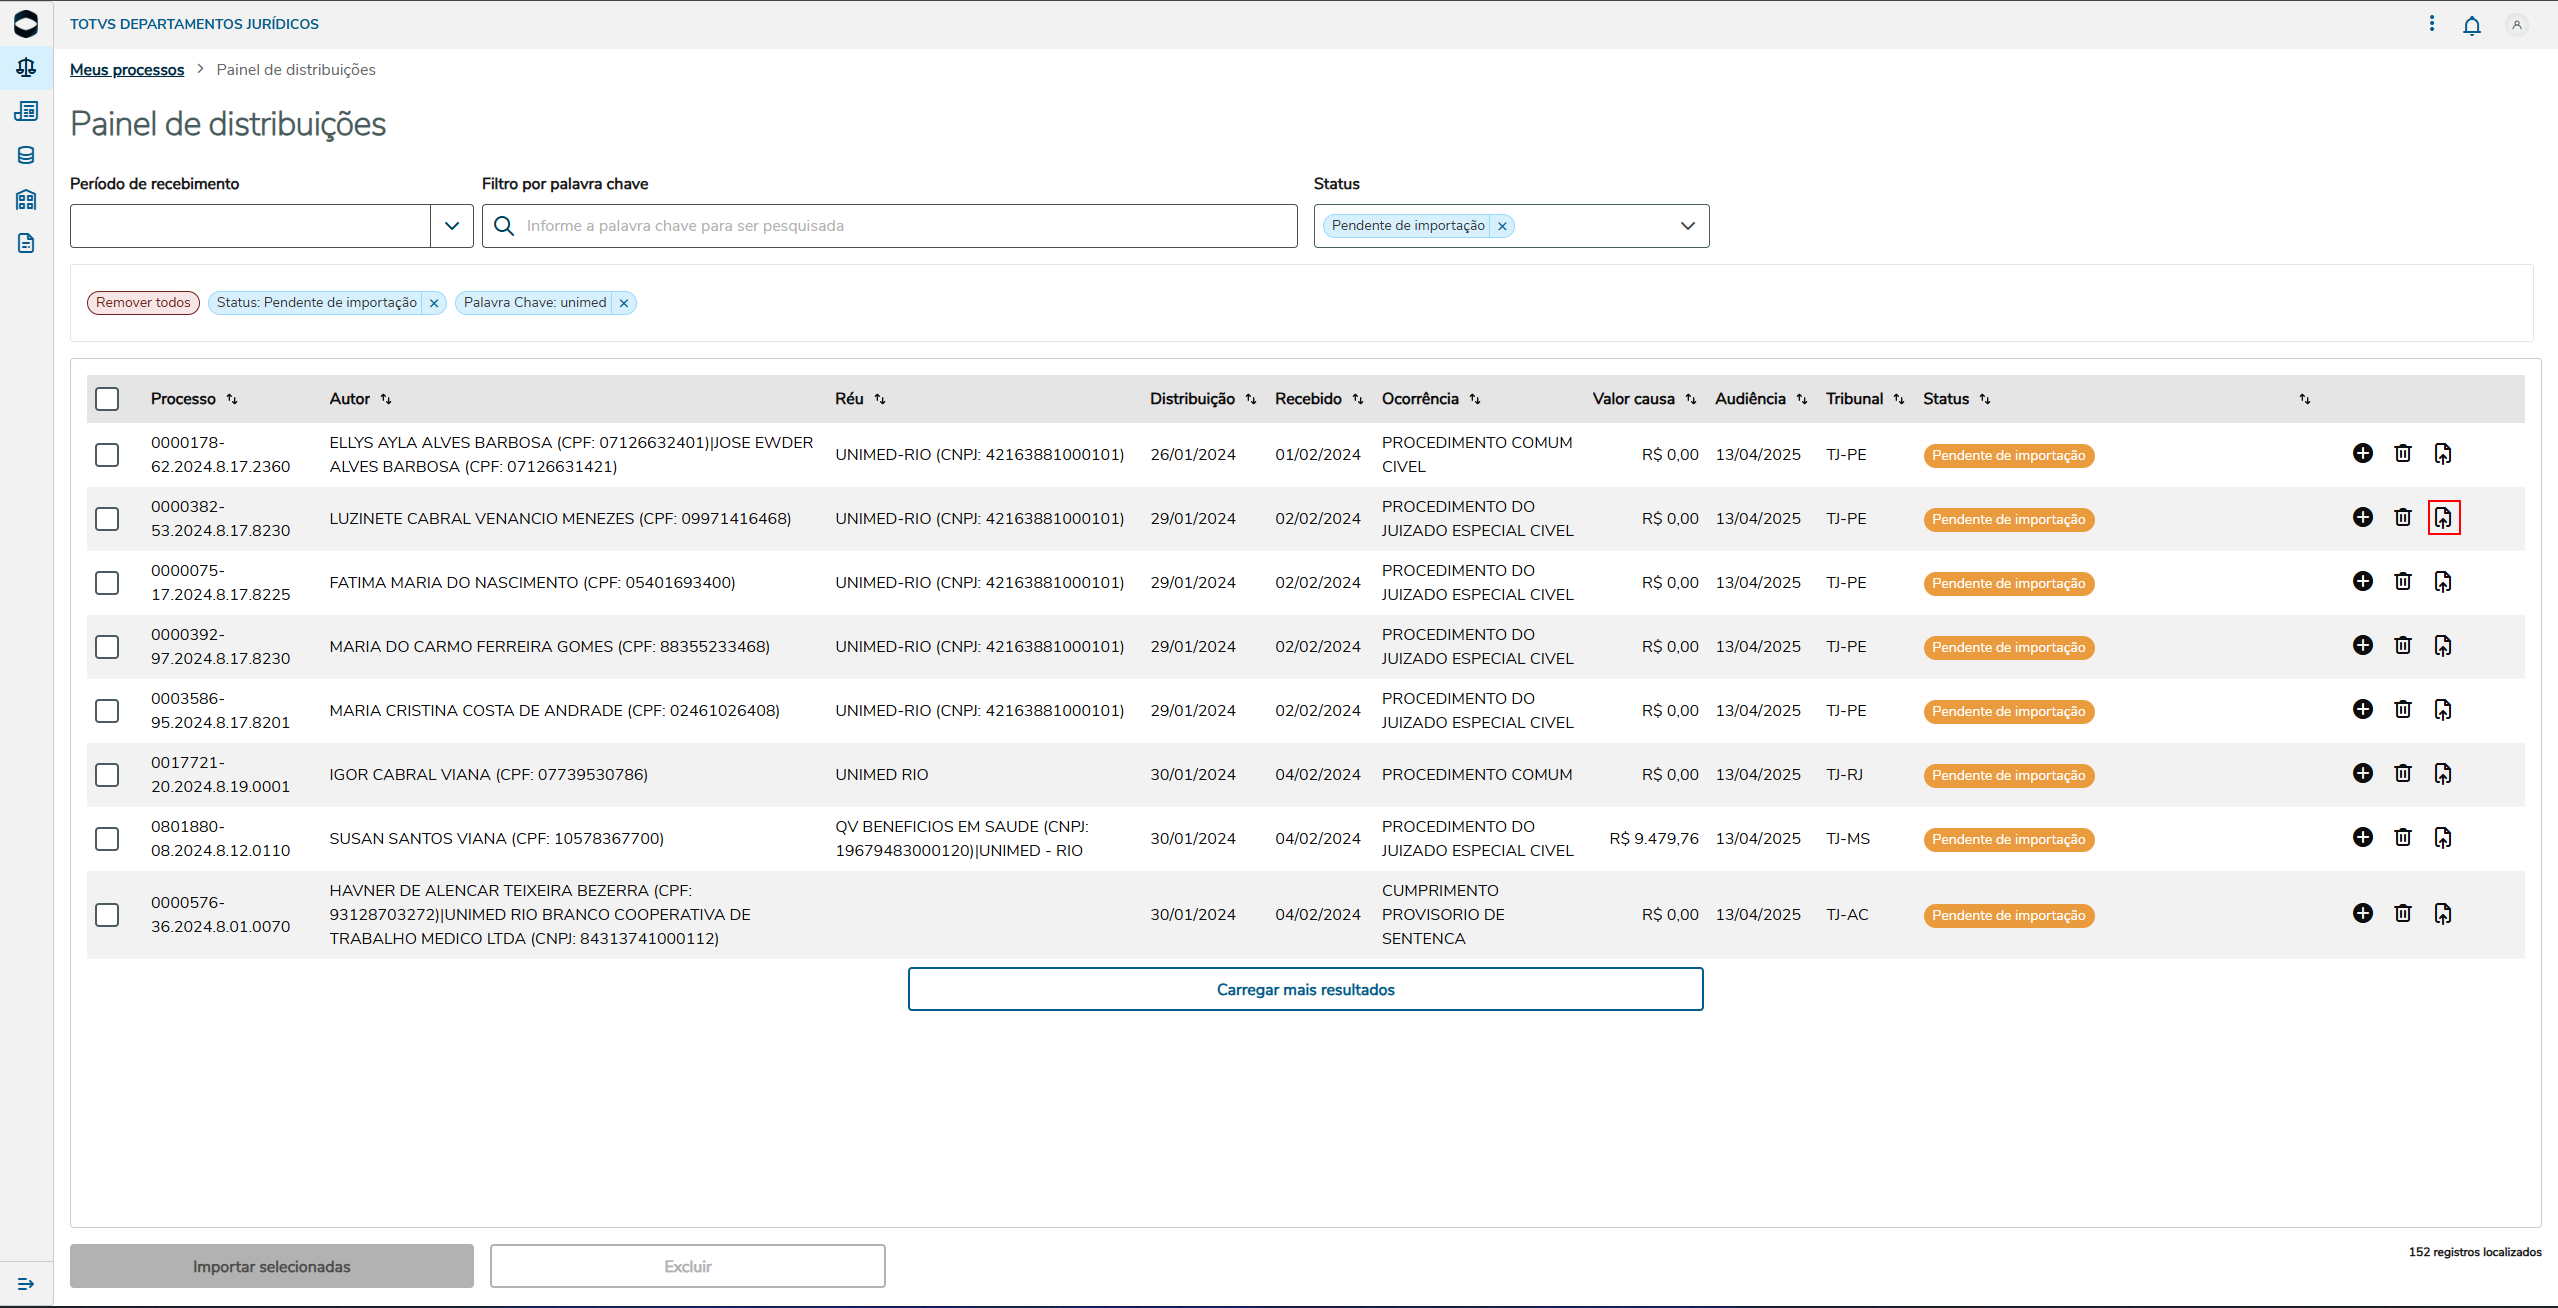Remove the Palavra Chave: unimed filter tag
This screenshot has width=2558, height=1308.
pyautogui.click(x=623, y=303)
